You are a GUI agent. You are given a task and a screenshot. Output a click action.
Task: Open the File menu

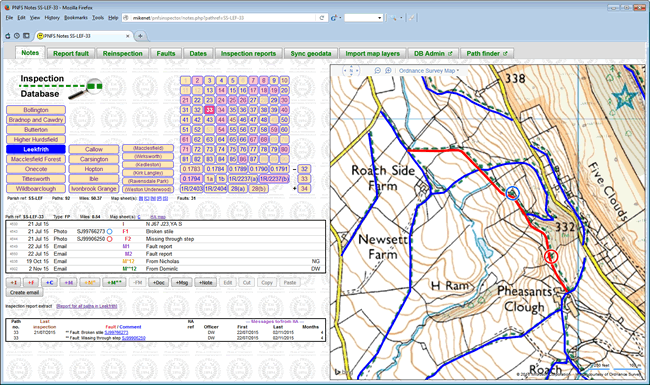coord(9,18)
